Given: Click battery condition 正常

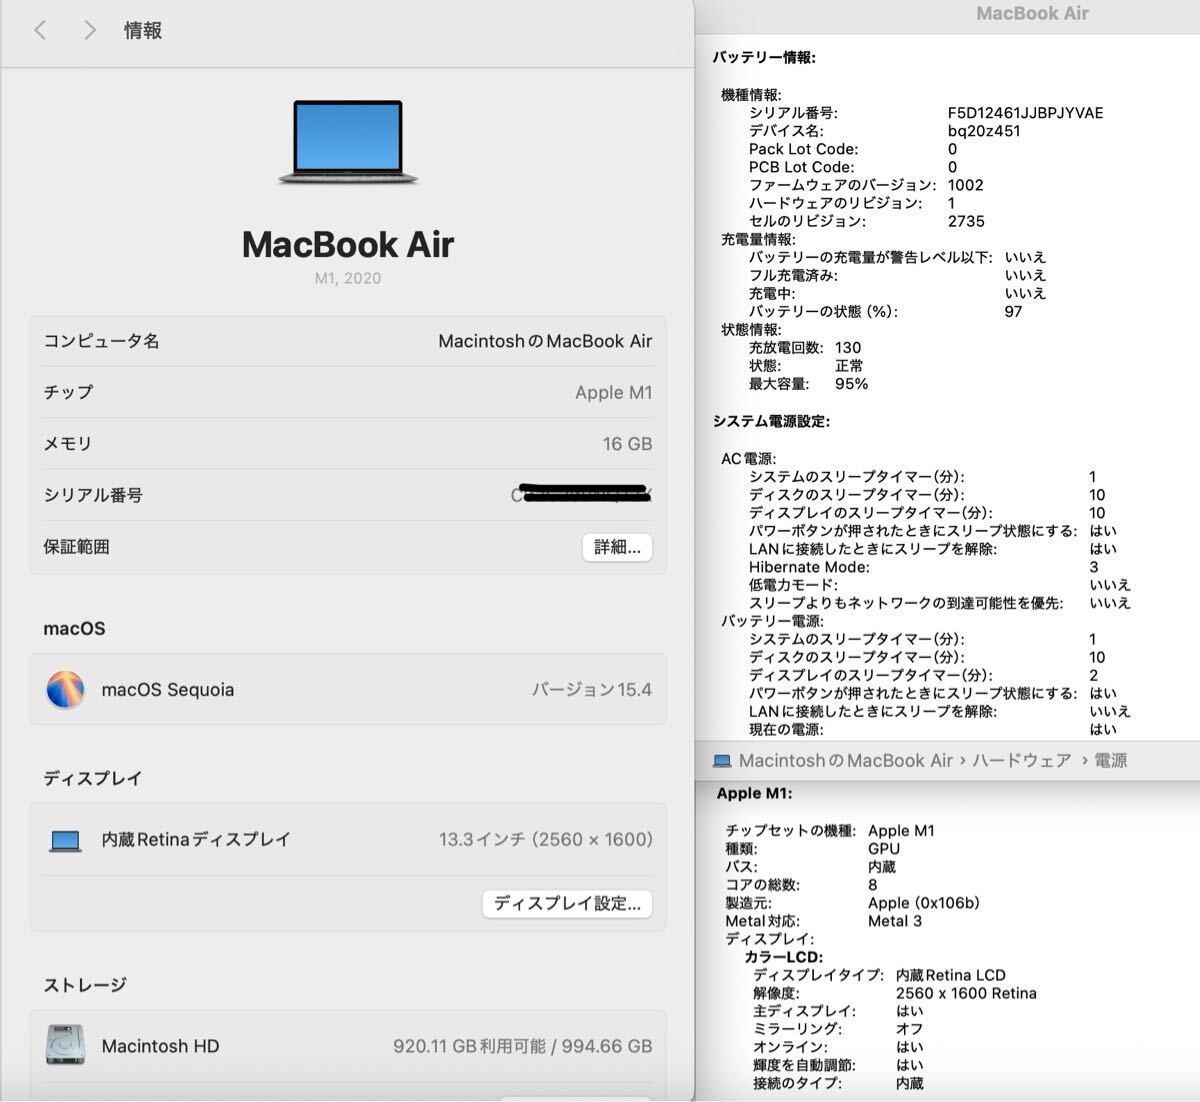Looking at the screenshot, I should tap(849, 366).
